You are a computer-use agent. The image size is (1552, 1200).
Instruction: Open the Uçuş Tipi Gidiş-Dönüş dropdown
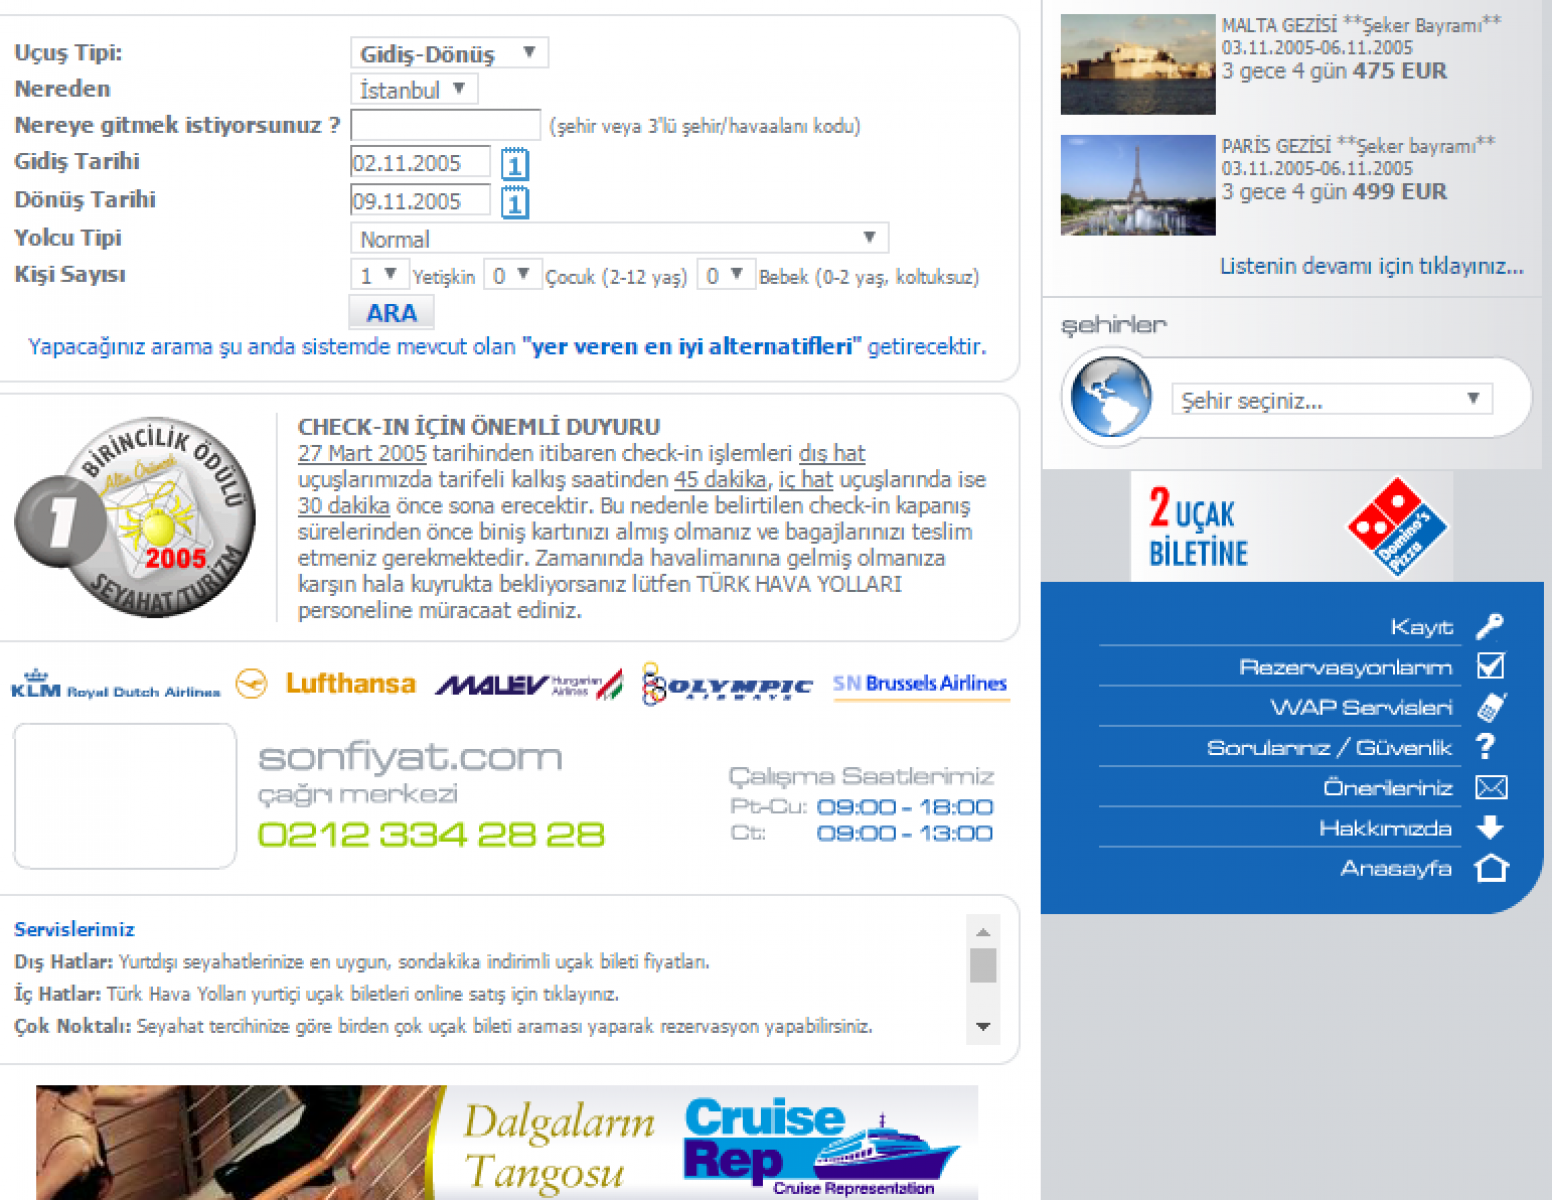point(448,53)
